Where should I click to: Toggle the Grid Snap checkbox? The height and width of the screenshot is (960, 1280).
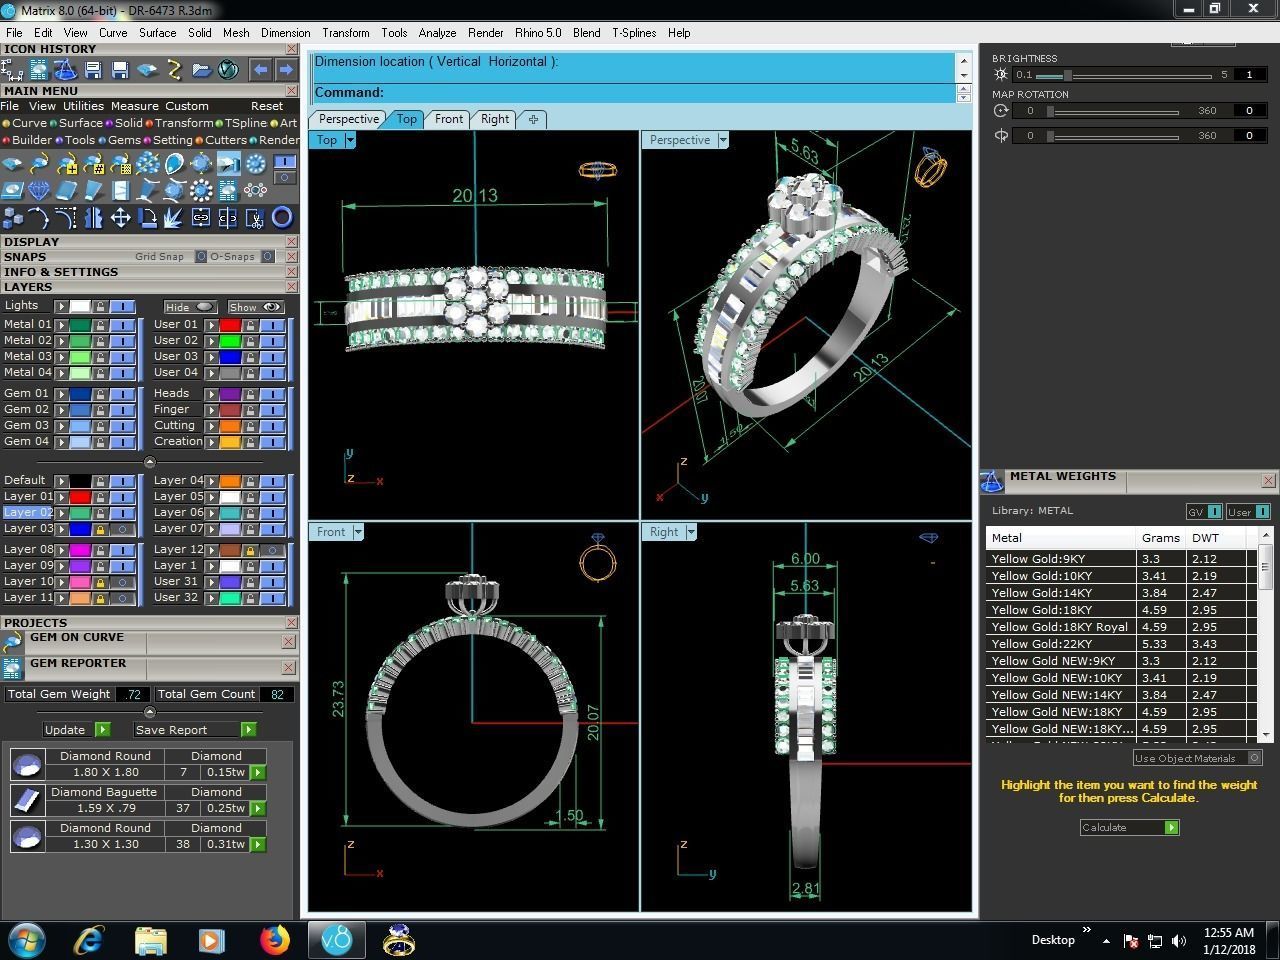click(x=200, y=257)
